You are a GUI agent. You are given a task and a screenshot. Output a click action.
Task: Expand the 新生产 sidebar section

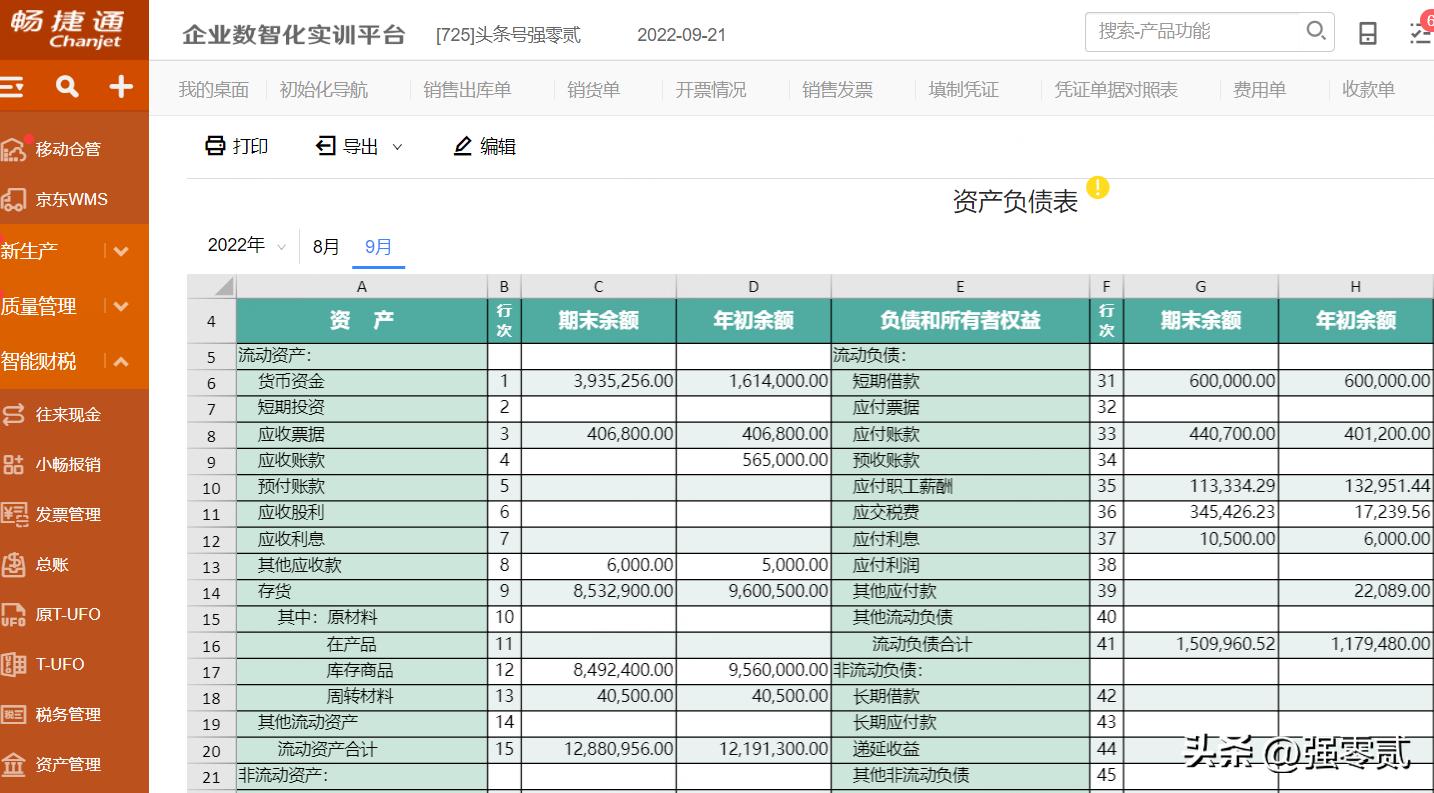point(120,250)
